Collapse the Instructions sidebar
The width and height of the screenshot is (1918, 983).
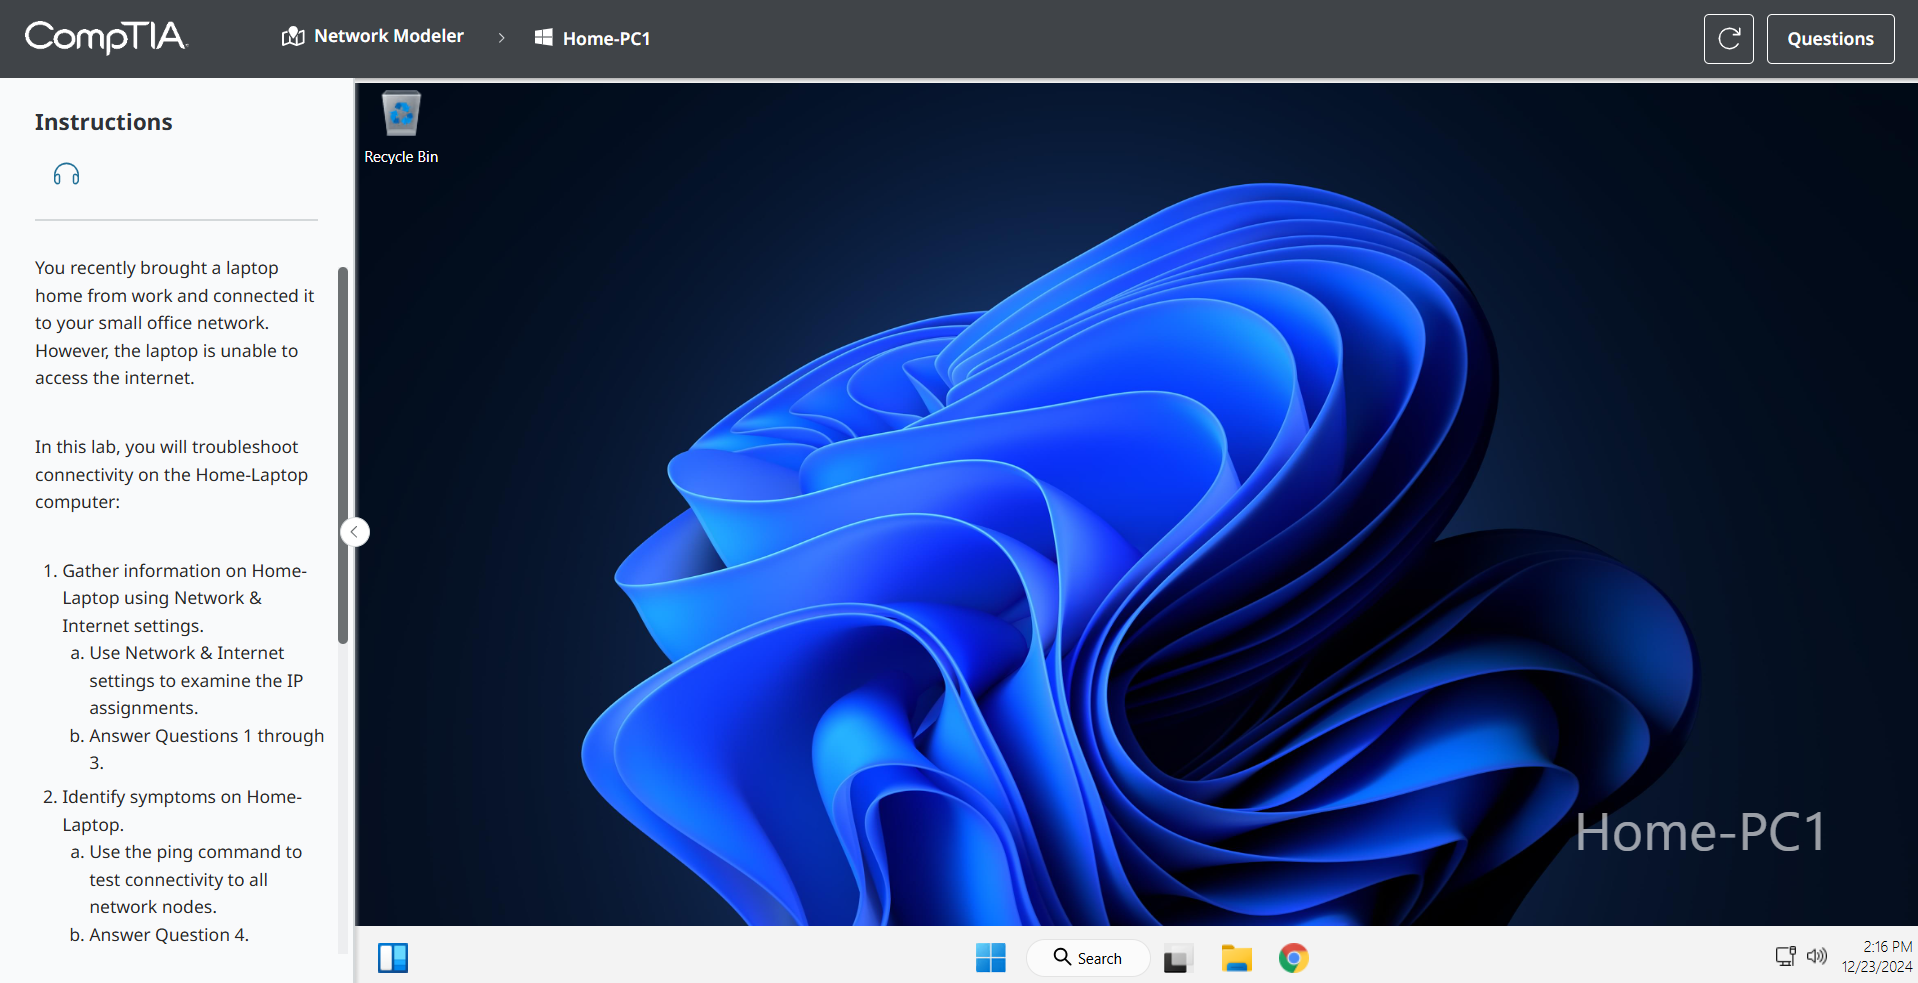click(354, 532)
